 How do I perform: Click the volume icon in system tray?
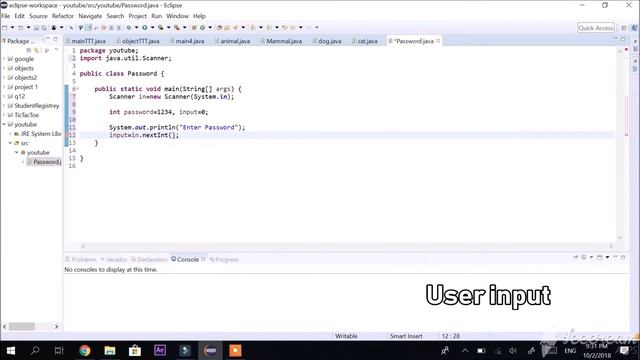513,351
